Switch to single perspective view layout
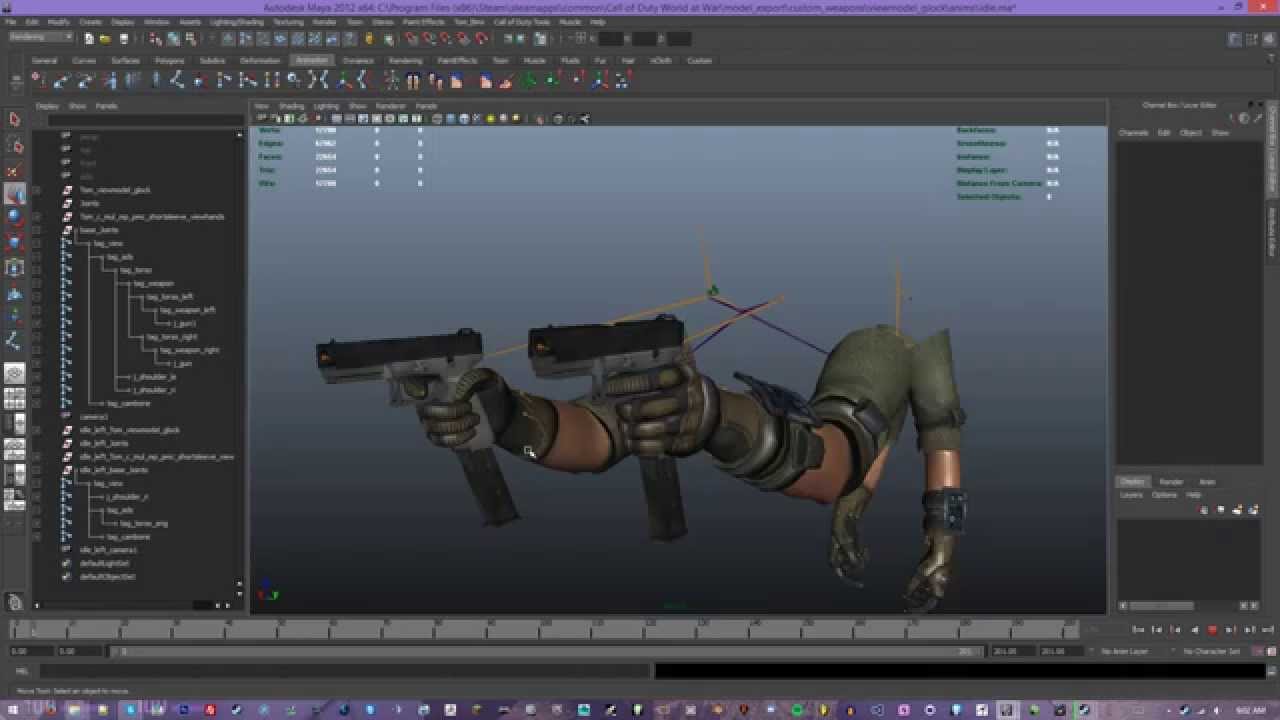 pos(14,373)
